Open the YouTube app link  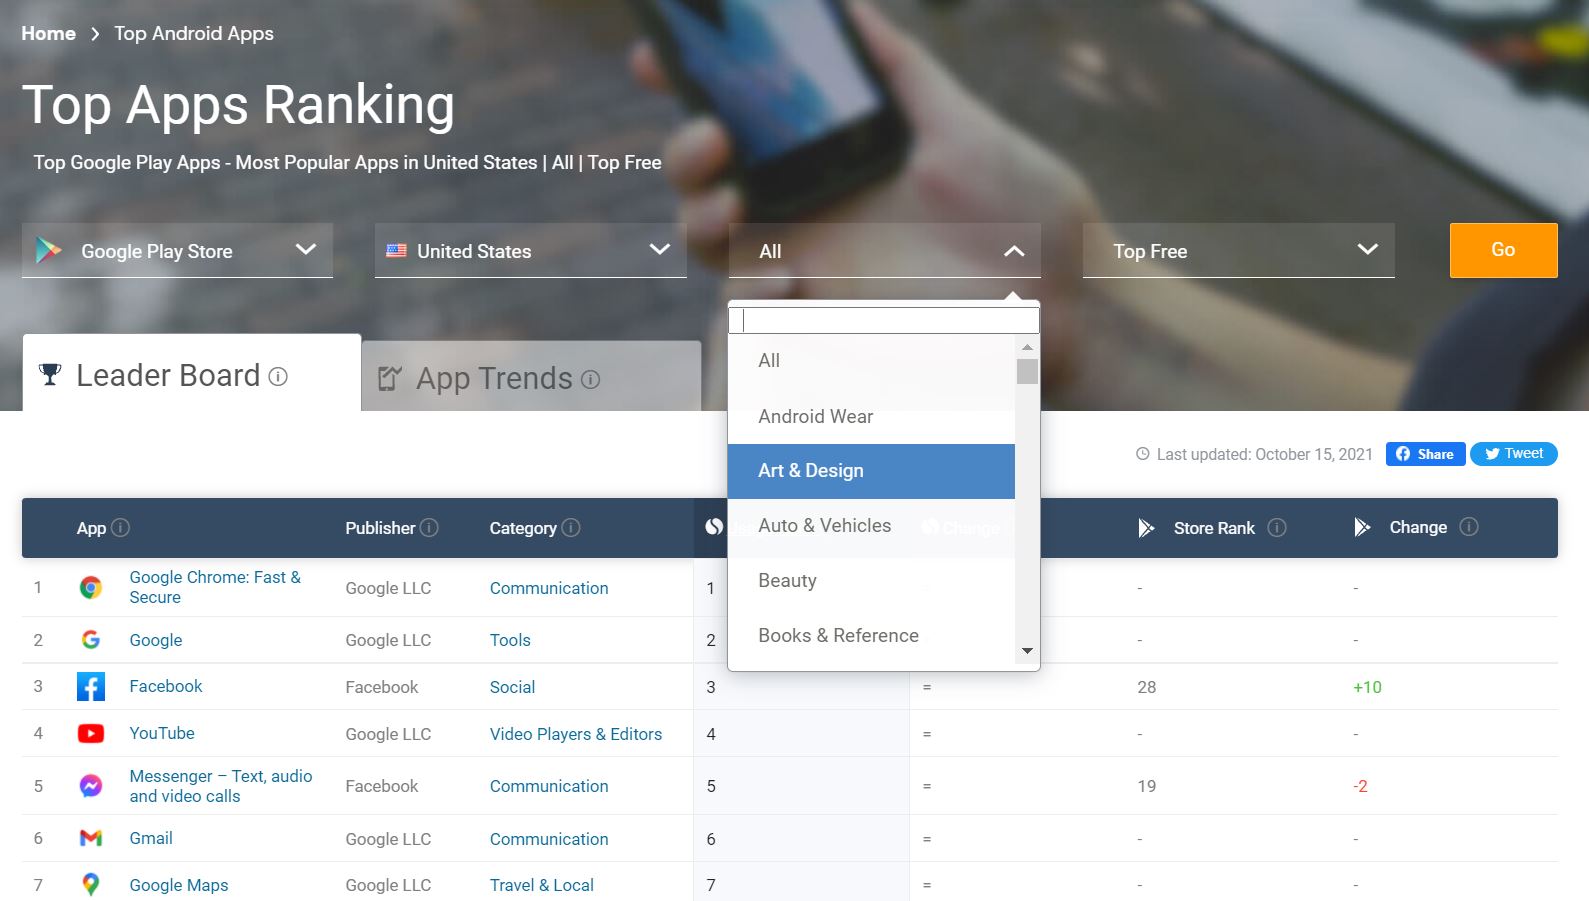[162, 733]
